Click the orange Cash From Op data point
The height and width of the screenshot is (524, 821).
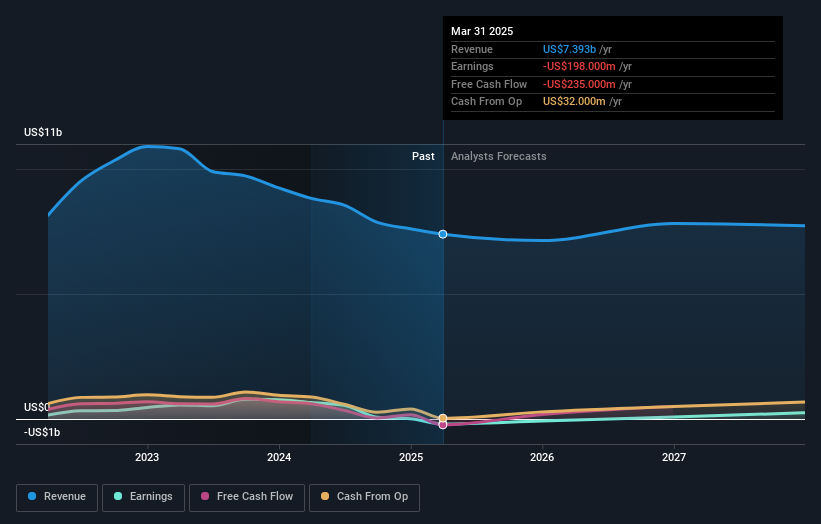click(443, 418)
